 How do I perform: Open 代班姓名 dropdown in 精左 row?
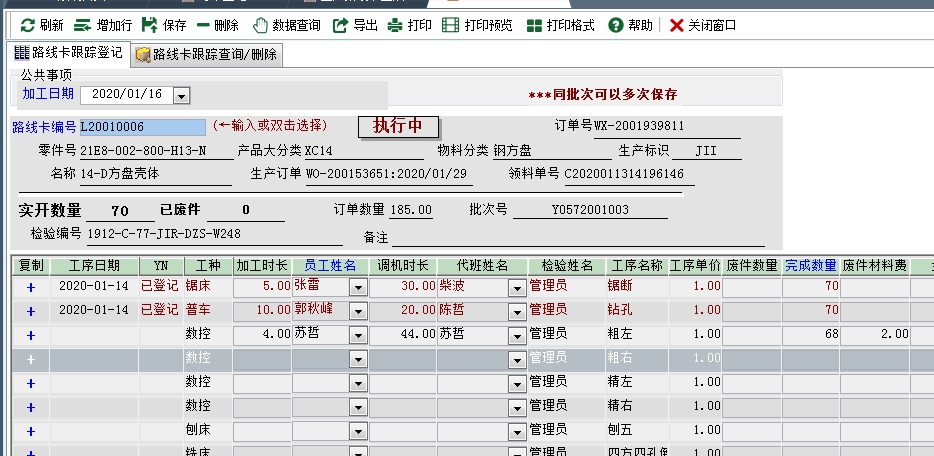click(517, 384)
